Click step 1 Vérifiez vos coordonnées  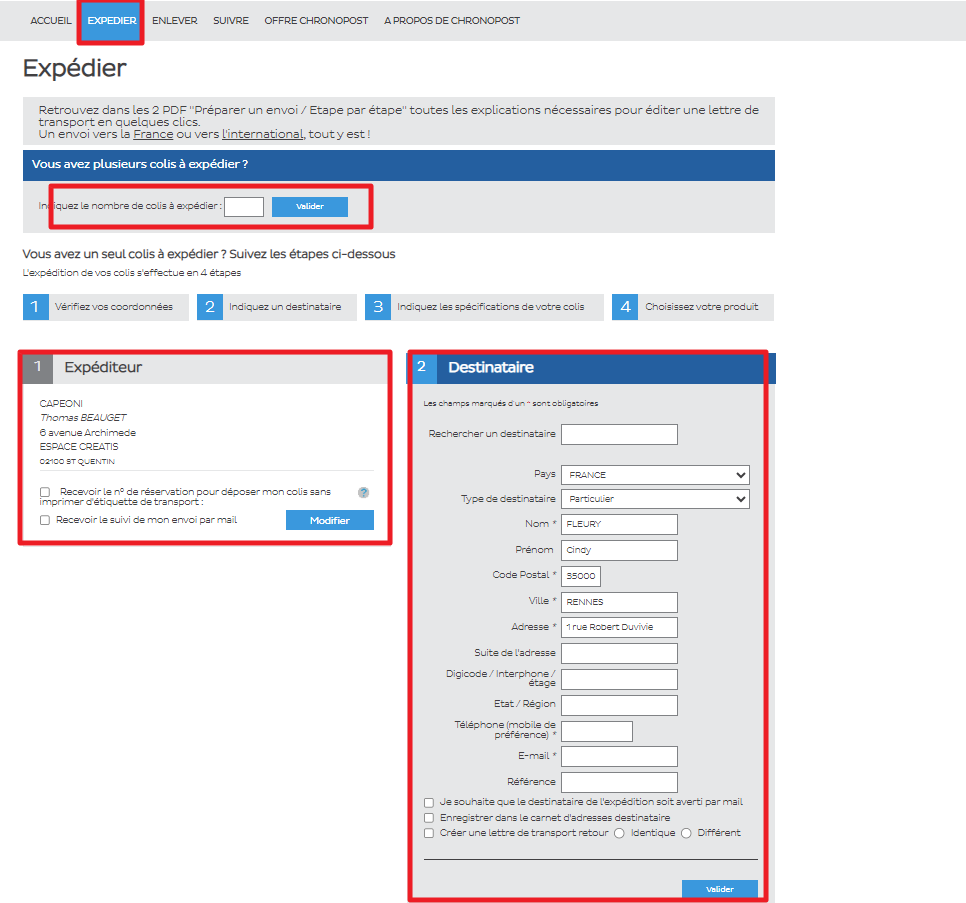coord(106,307)
